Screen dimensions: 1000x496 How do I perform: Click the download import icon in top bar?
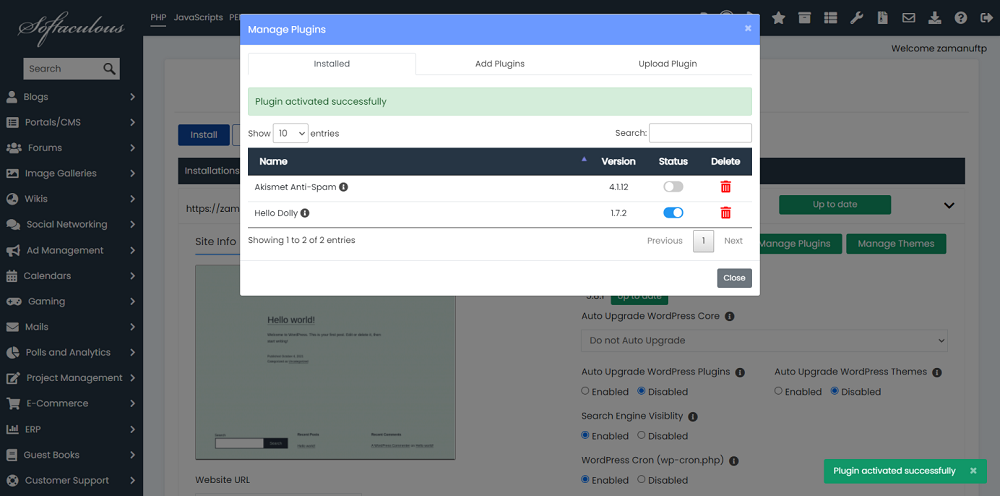935,18
